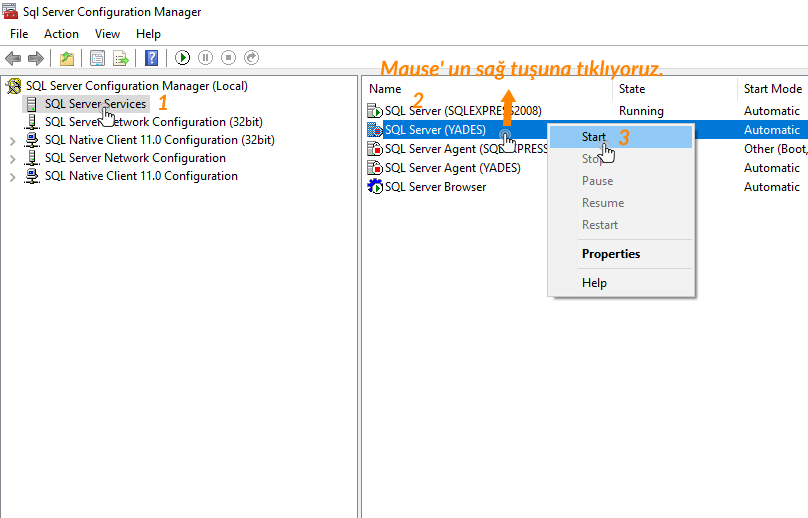Select SQL Server Services in the tree

pyautogui.click(x=95, y=104)
